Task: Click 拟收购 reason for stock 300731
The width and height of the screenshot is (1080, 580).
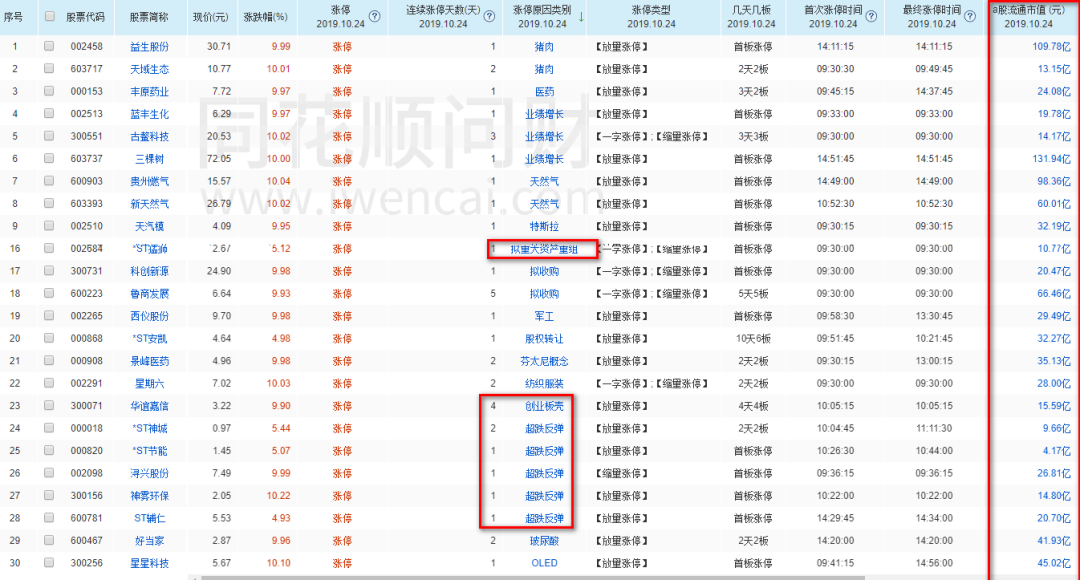Action: pyautogui.click(x=544, y=271)
